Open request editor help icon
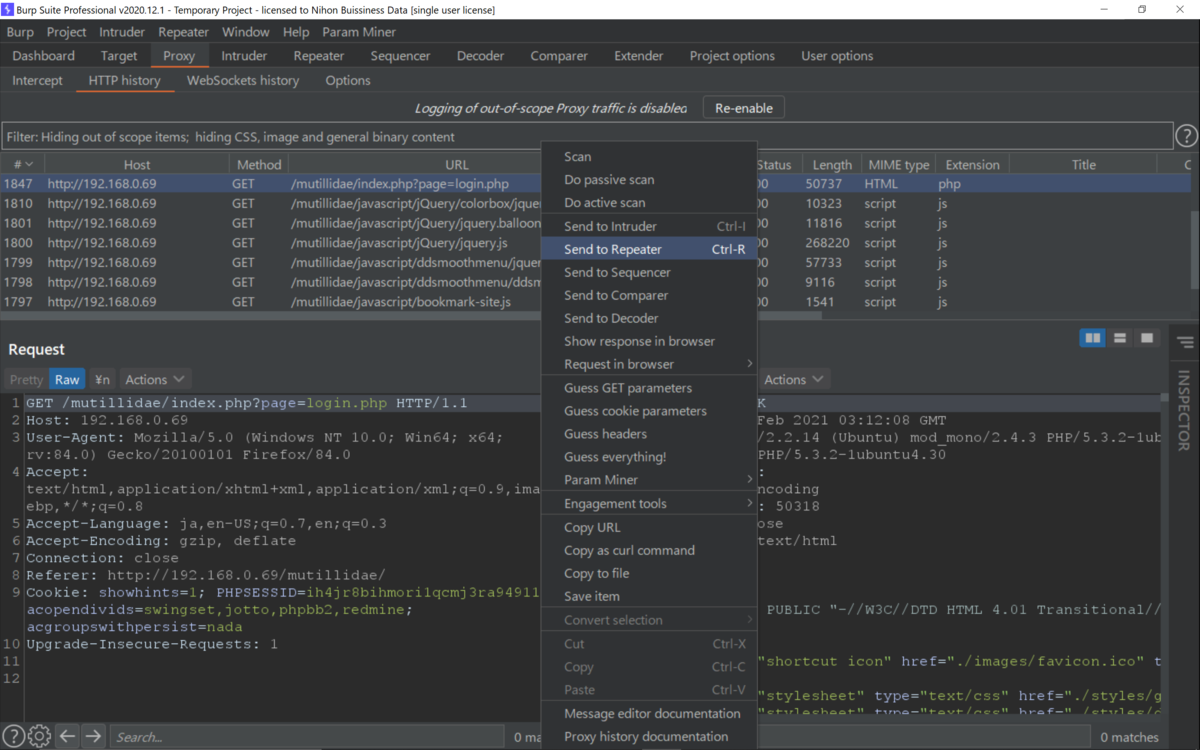Image resolution: width=1200 pixels, height=750 pixels. 13,737
